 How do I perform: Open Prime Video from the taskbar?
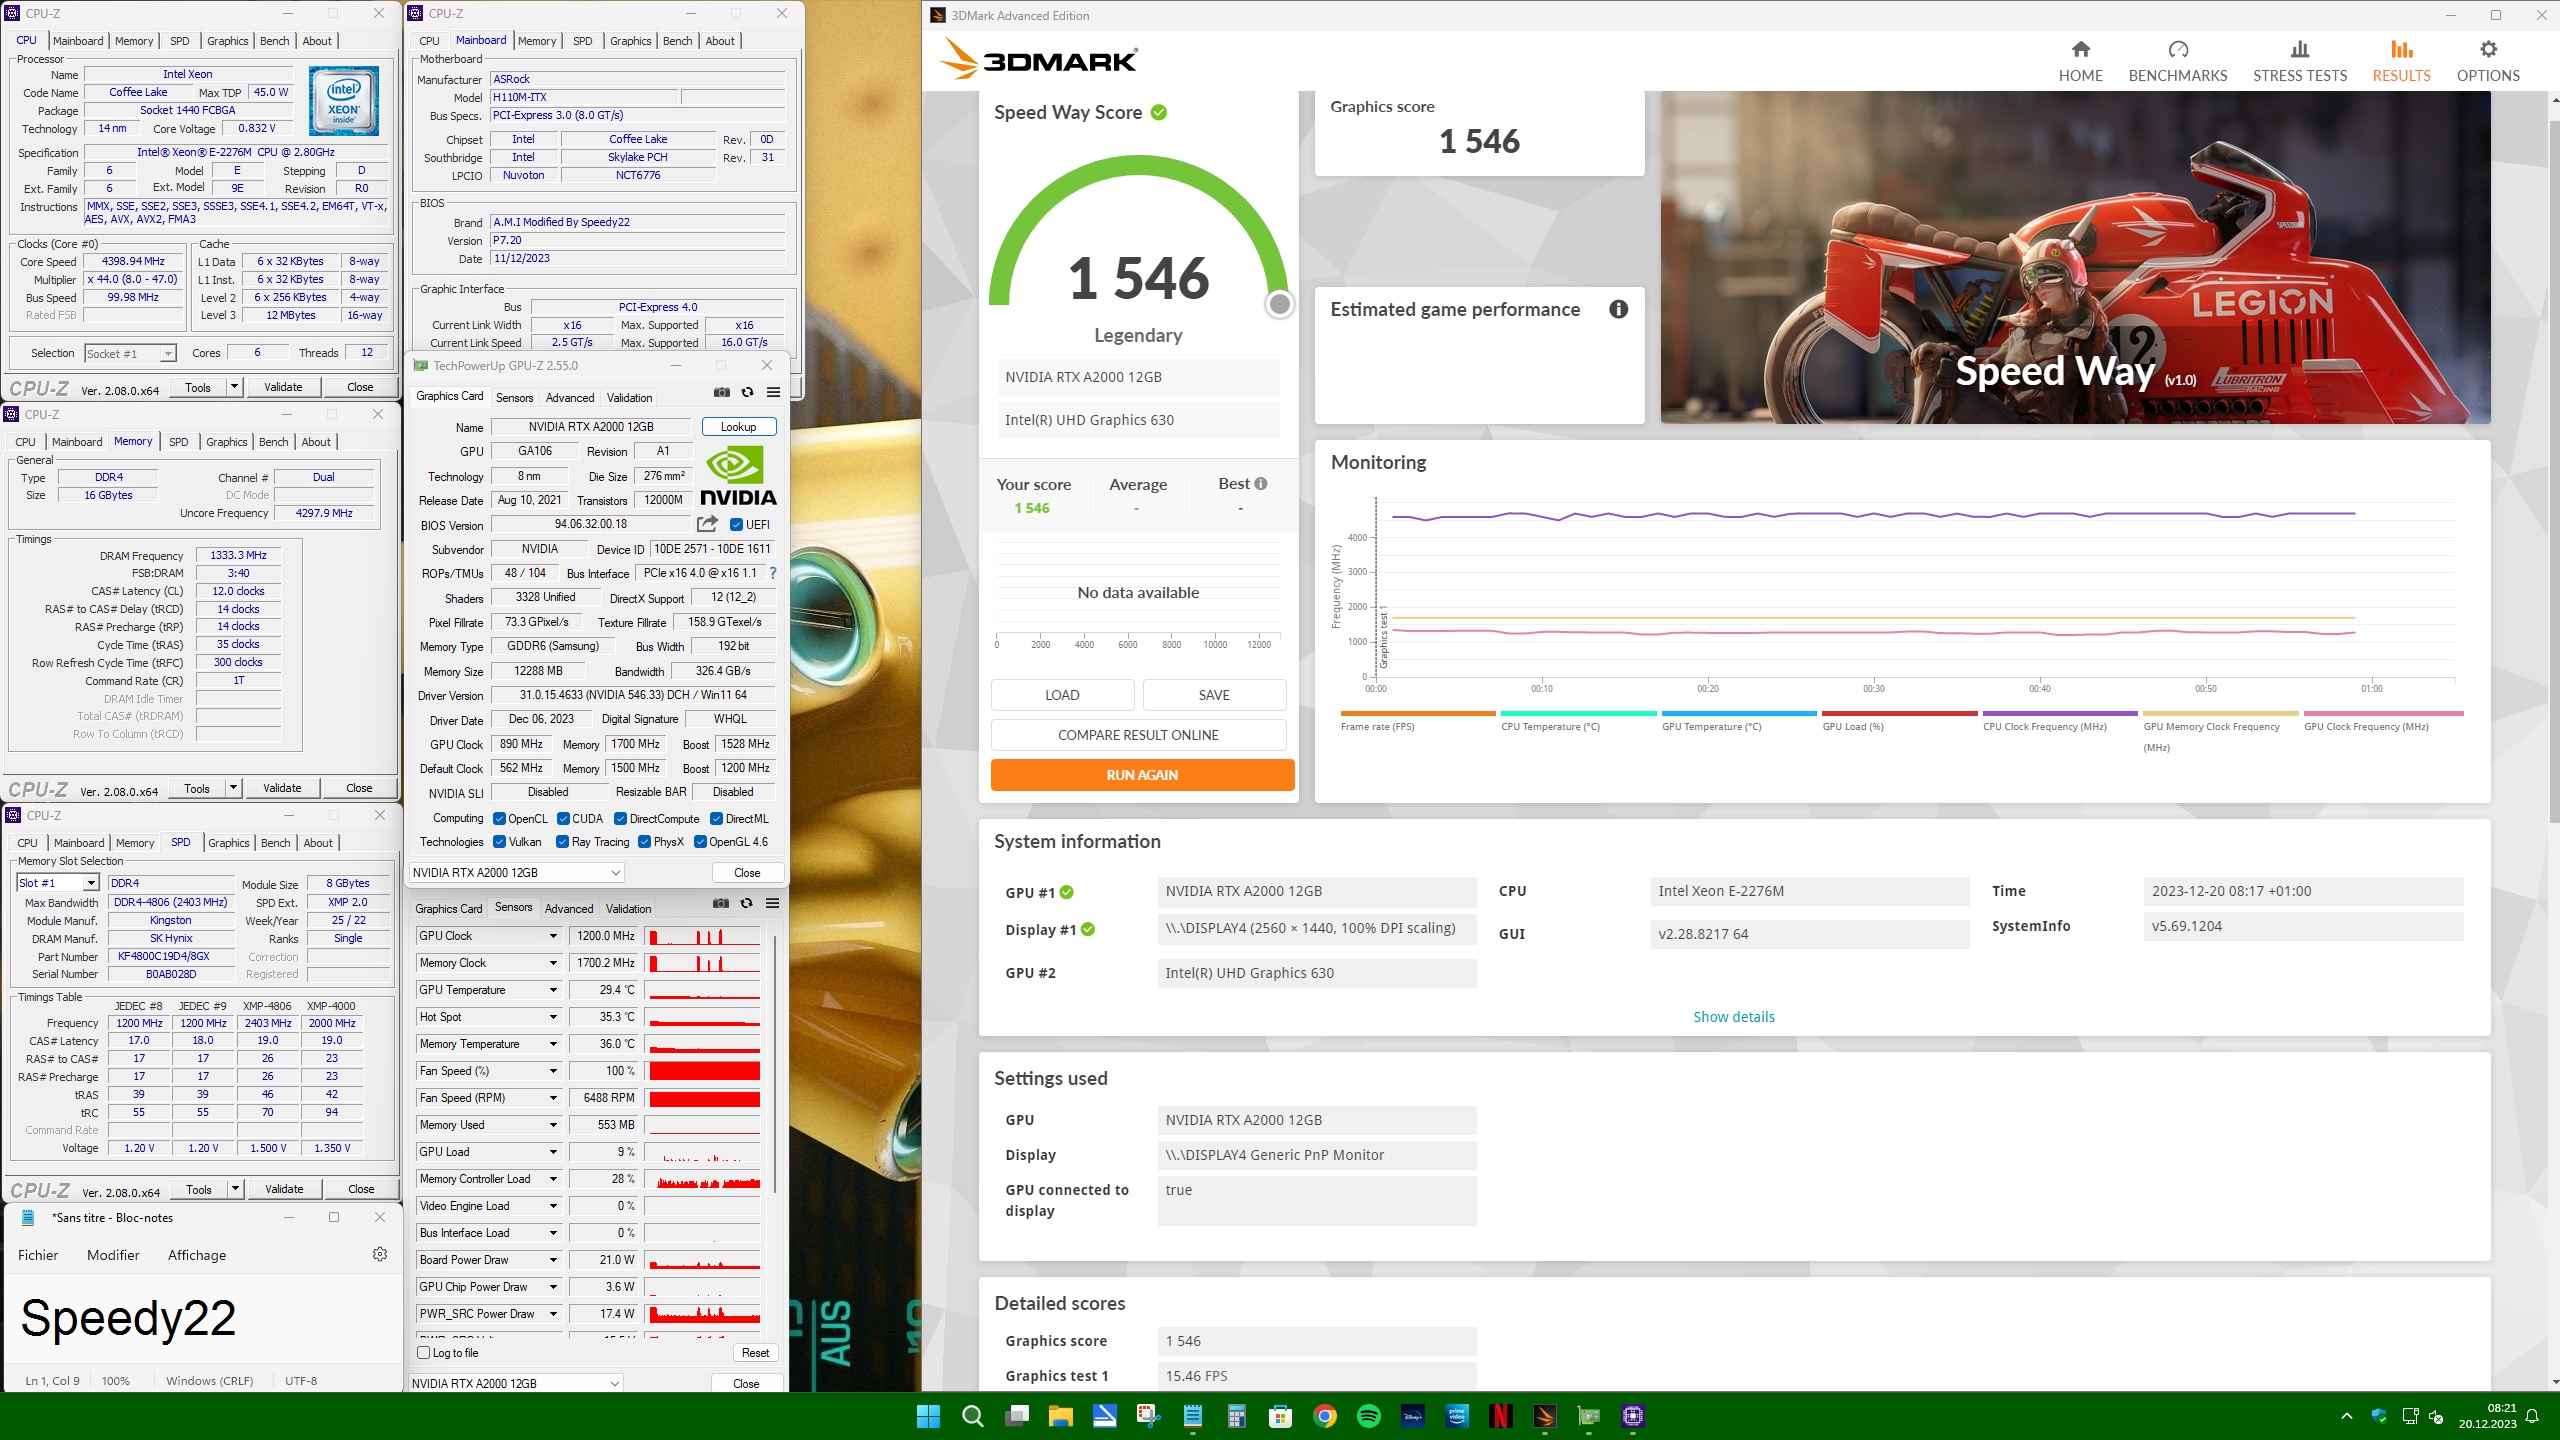coord(1457,1416)
